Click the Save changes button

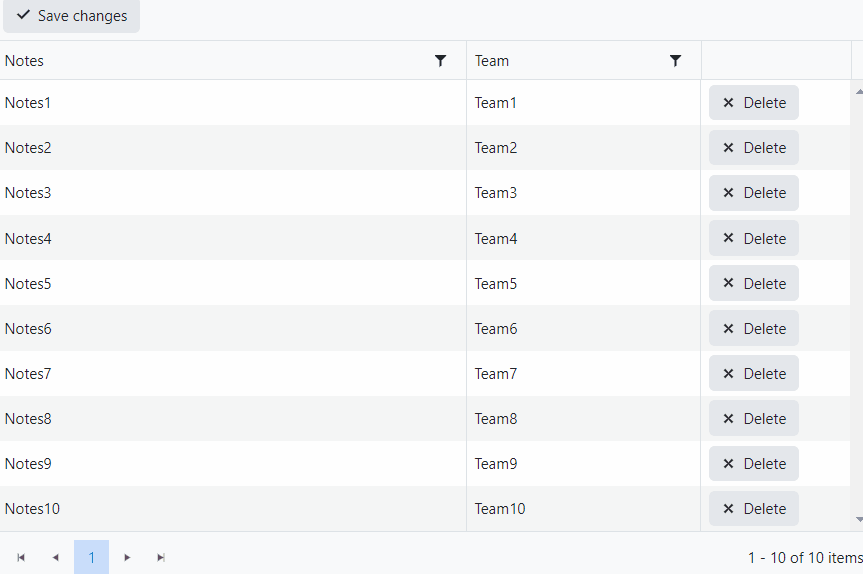coord(72,16)
